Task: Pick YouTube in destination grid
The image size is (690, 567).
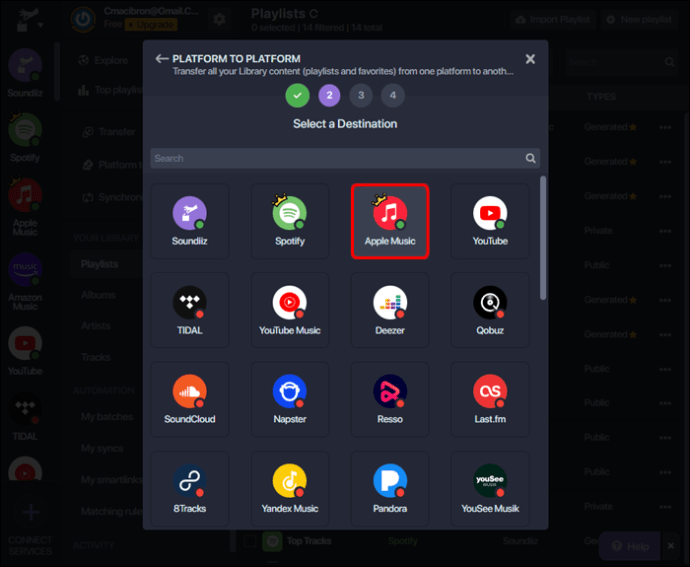Action: point(490,221)
